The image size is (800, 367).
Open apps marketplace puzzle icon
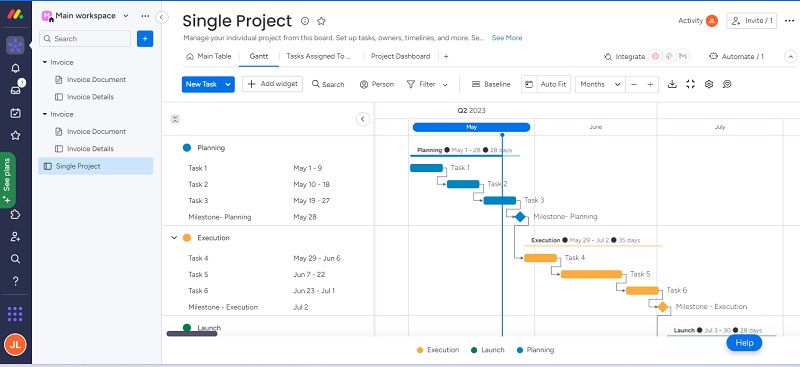(x=15, y=214)
